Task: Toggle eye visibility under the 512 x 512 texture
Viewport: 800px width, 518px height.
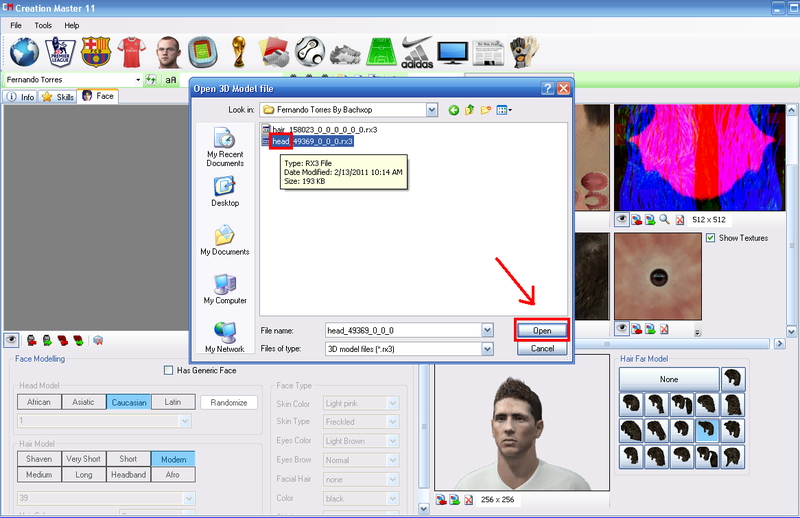Action: point(622,219)
